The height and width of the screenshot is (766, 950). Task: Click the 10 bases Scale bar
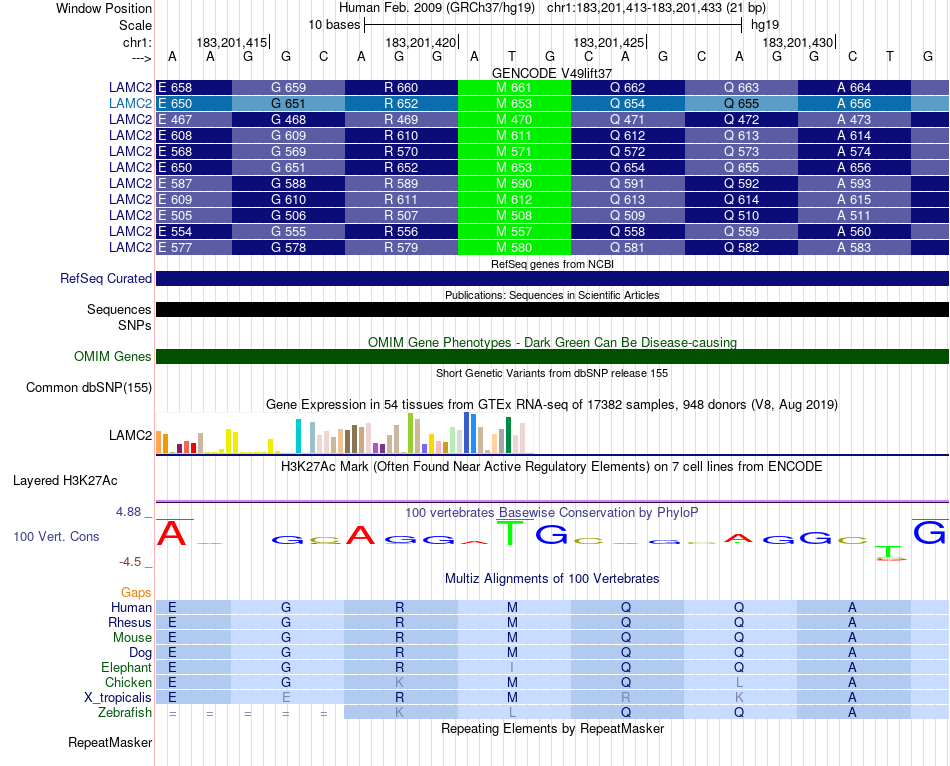coord(553,25)
